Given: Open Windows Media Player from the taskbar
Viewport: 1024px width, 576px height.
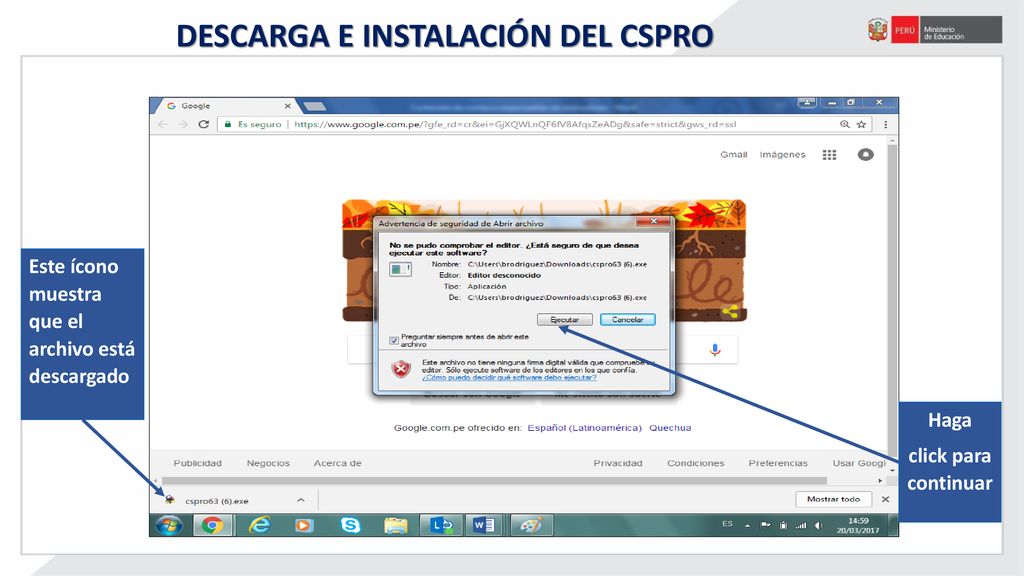Looking at the screenshot, I should [304, 525].
